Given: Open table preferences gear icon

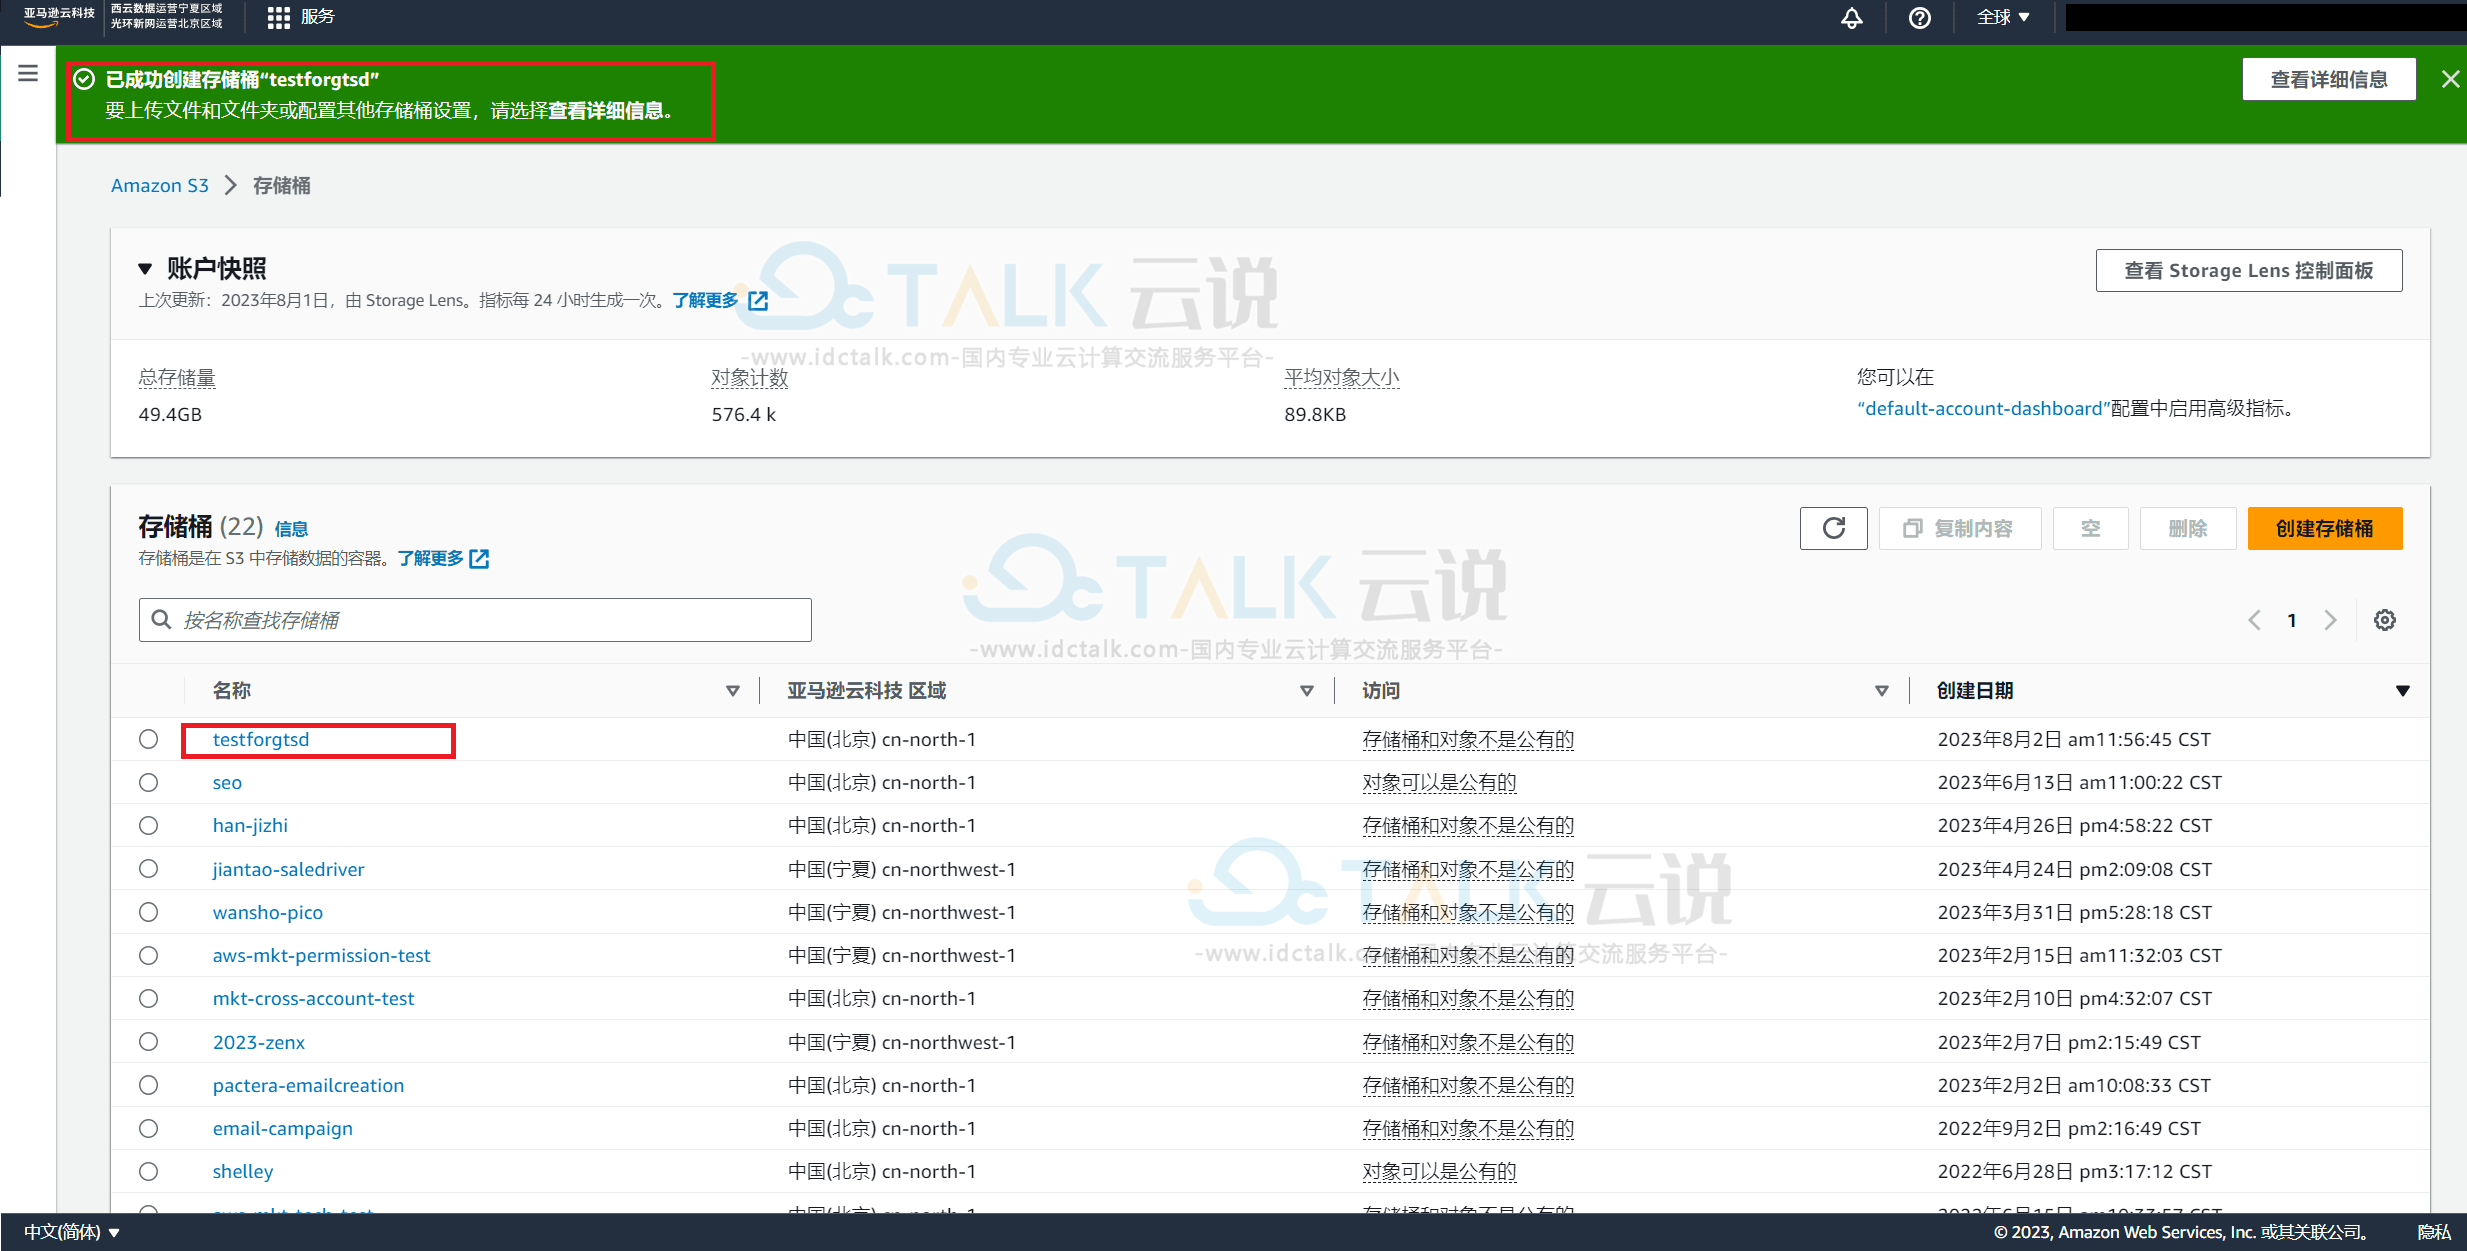Looking at the screenshot, I should point(2384,620).
